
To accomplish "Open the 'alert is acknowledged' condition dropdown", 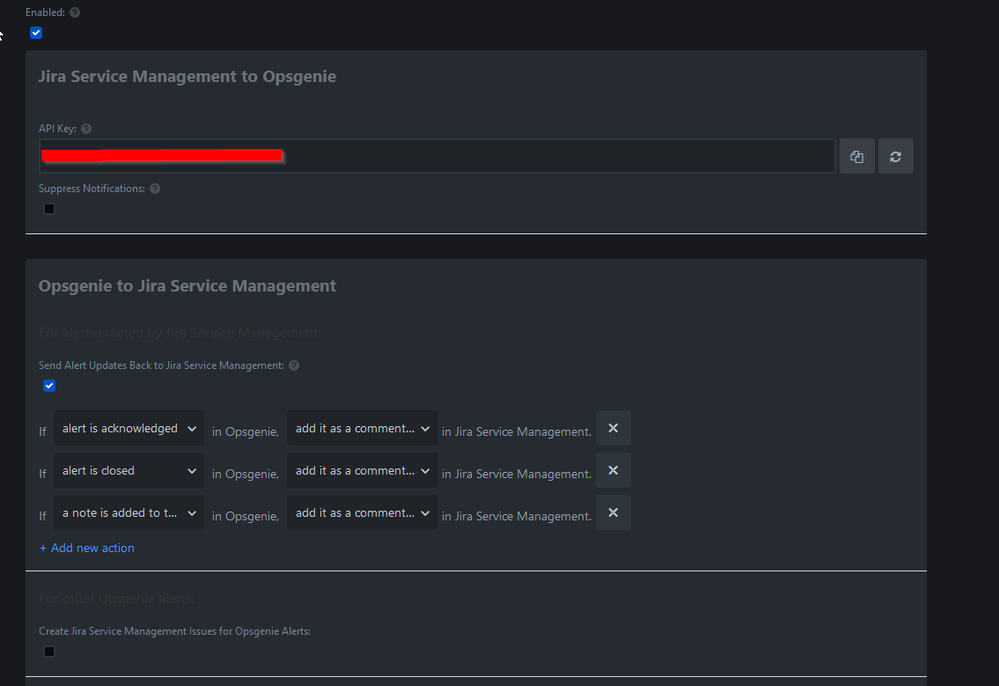I will (129, 429).
